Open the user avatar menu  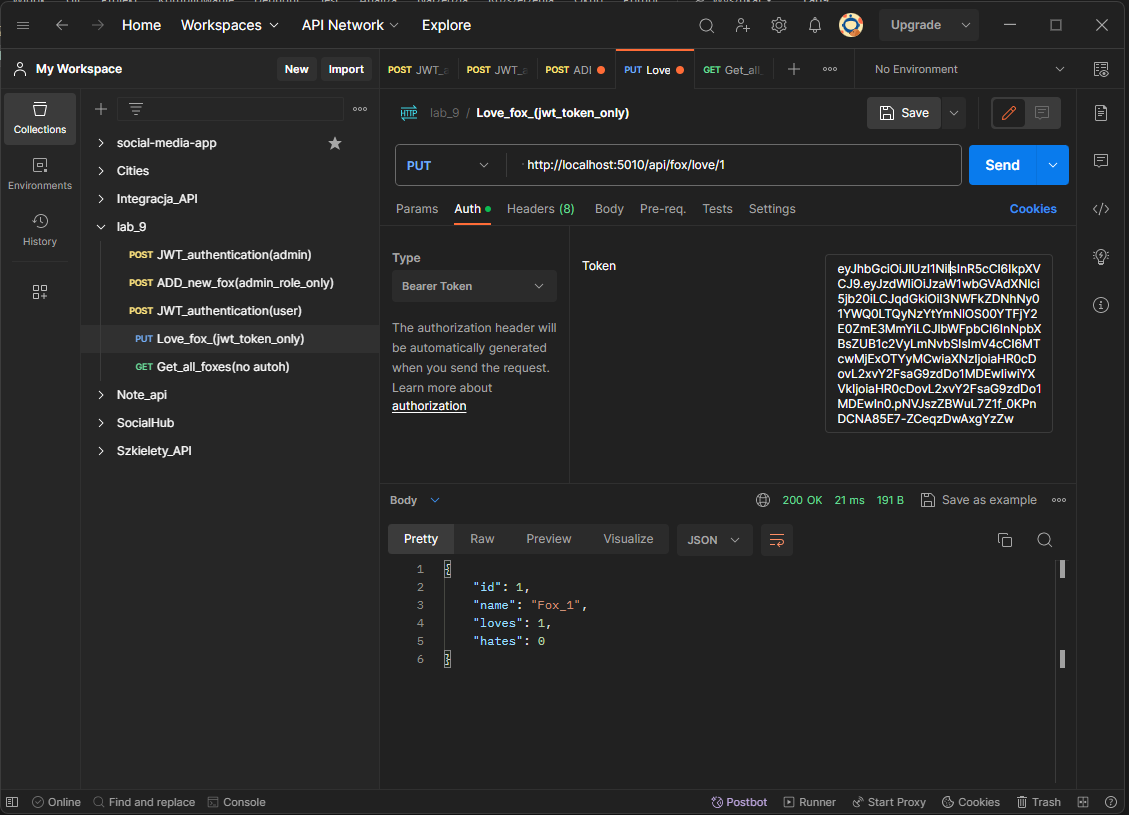pos(850,25)
